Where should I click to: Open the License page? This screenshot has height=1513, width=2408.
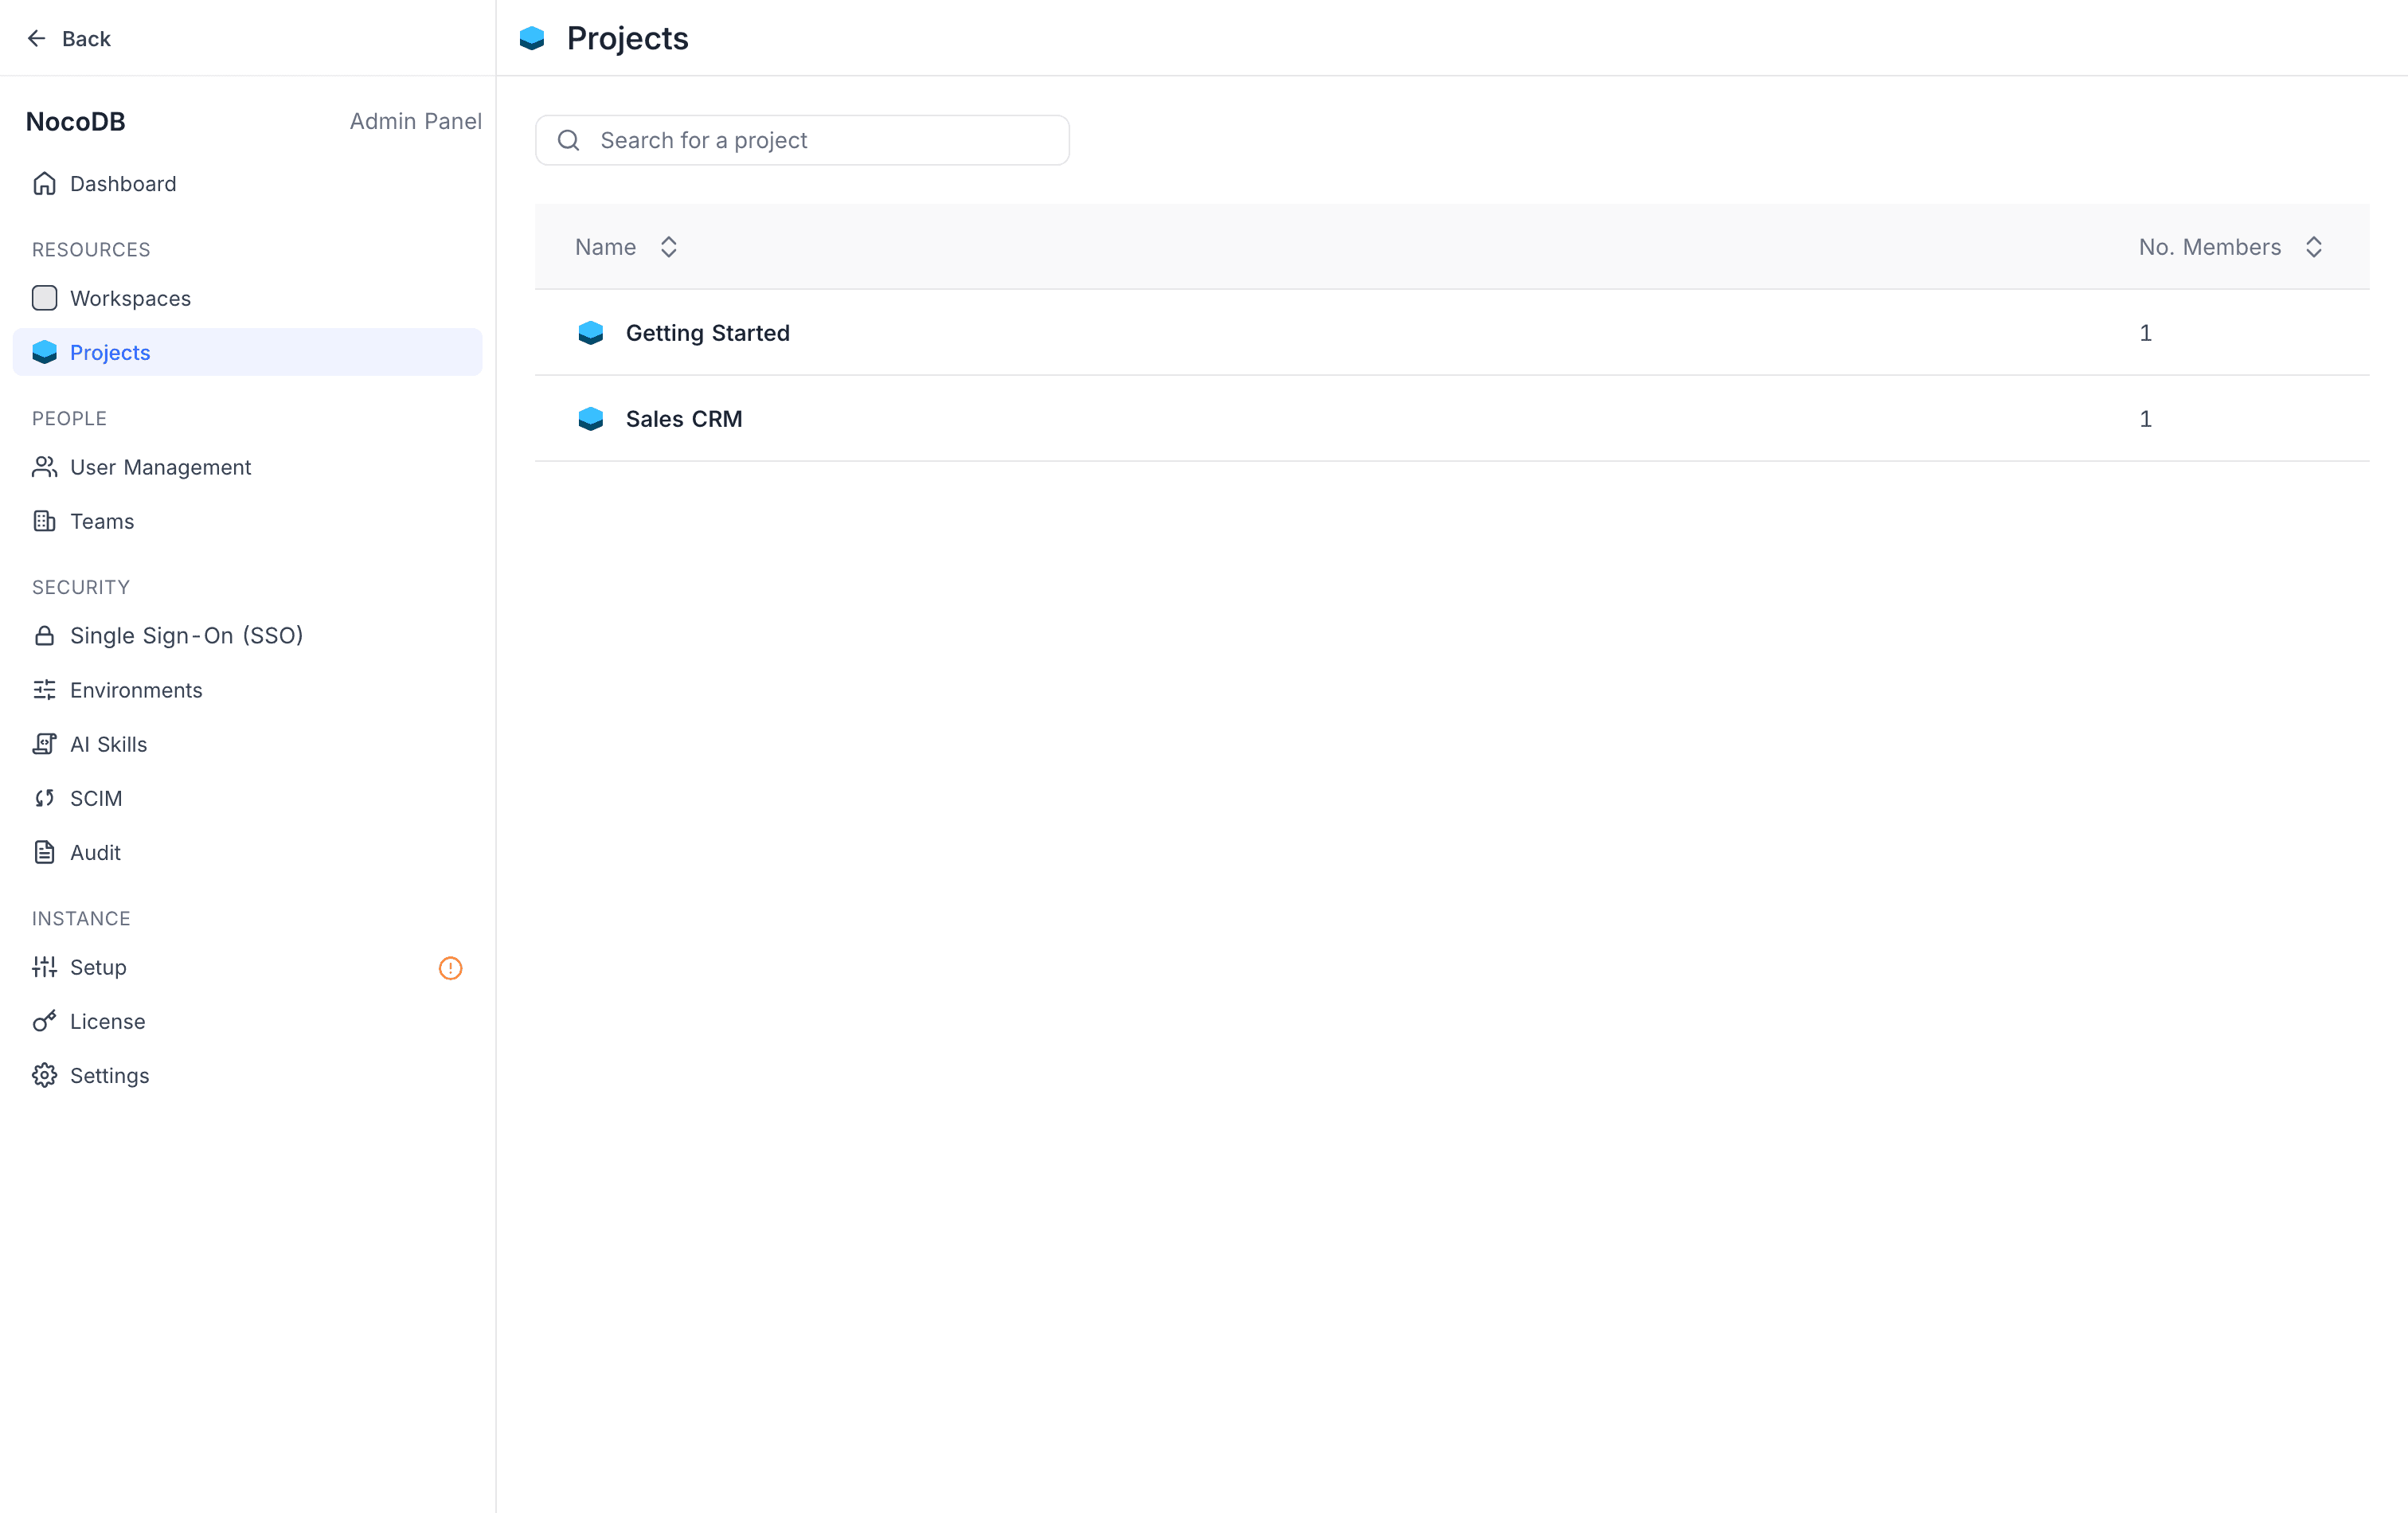pos(247,1021)
